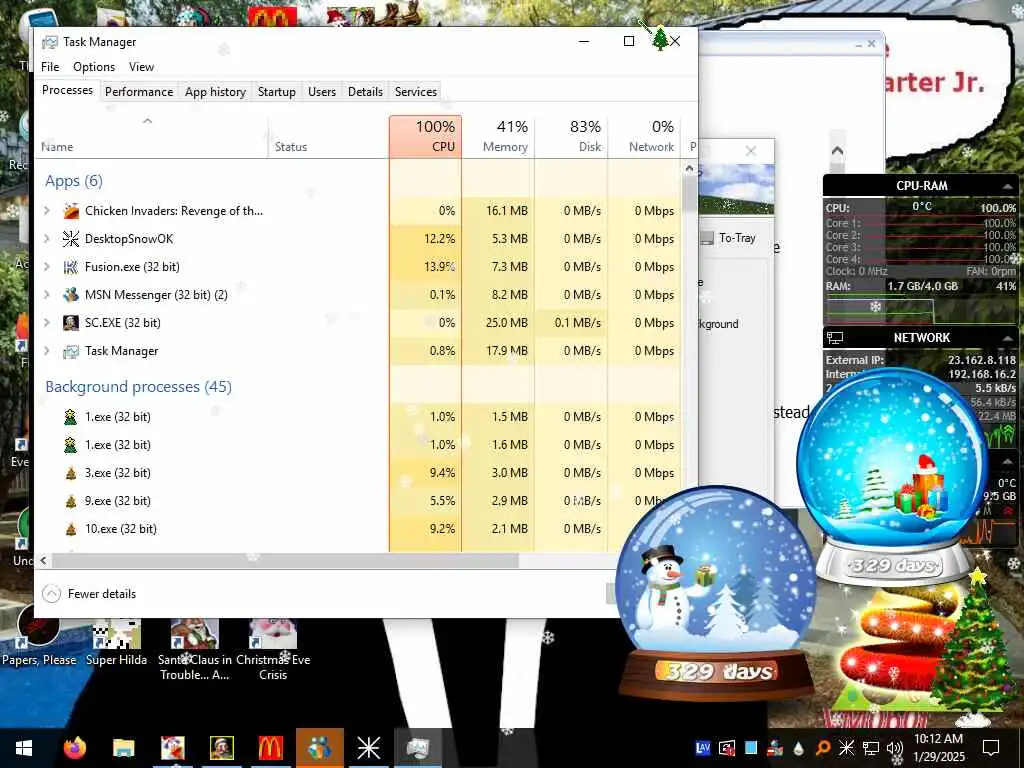Expand the DesktopSnowOK process group
1024x768 pixels.
[x=47, y=239]
